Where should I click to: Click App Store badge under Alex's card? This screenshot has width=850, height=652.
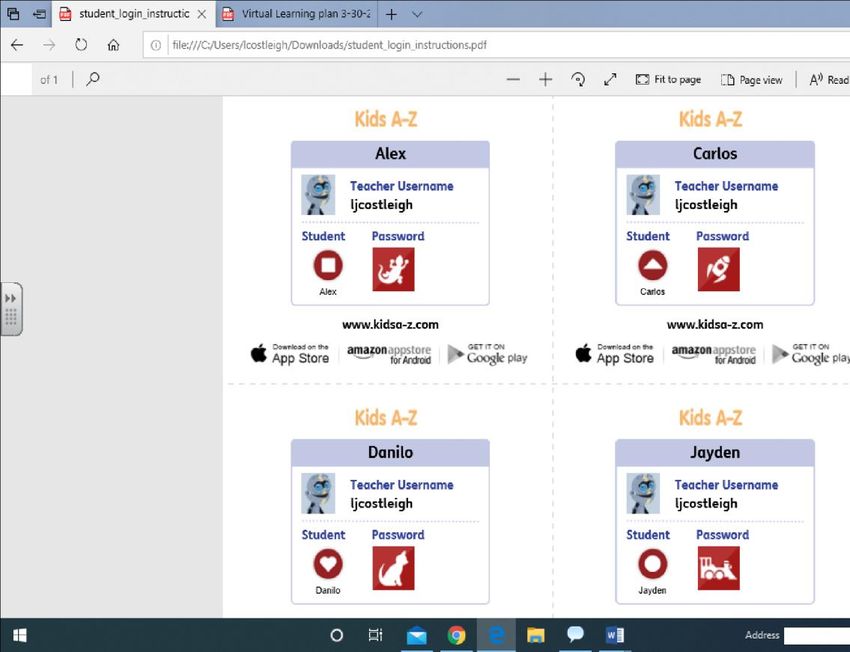[290, 354]
